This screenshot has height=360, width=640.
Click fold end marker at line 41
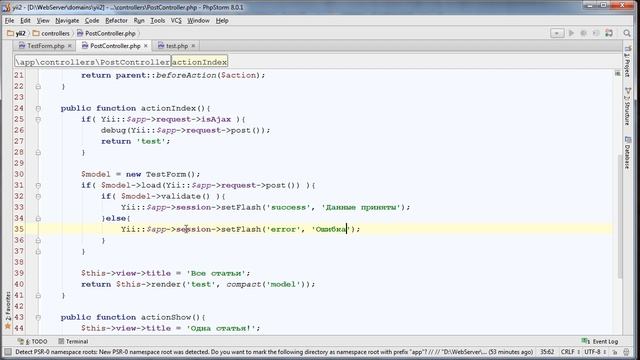pyautogui.click(x=38, y=295)
